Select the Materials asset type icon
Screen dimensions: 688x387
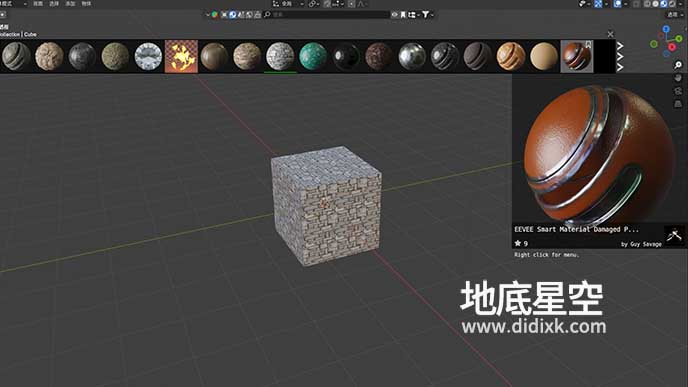click(233, 14)
